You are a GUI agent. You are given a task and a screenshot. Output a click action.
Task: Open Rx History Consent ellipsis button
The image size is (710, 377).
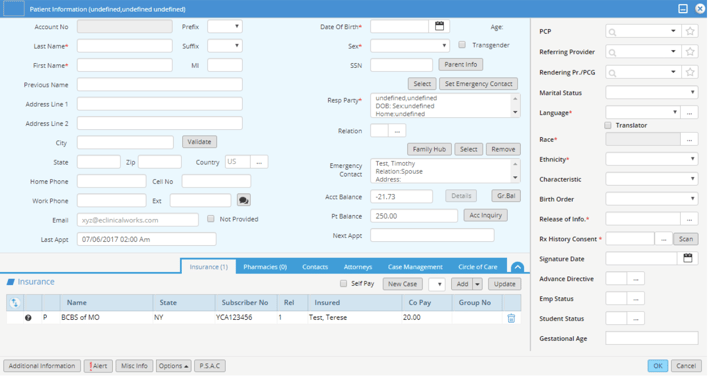pyautogui.click(x=663, y=239)
